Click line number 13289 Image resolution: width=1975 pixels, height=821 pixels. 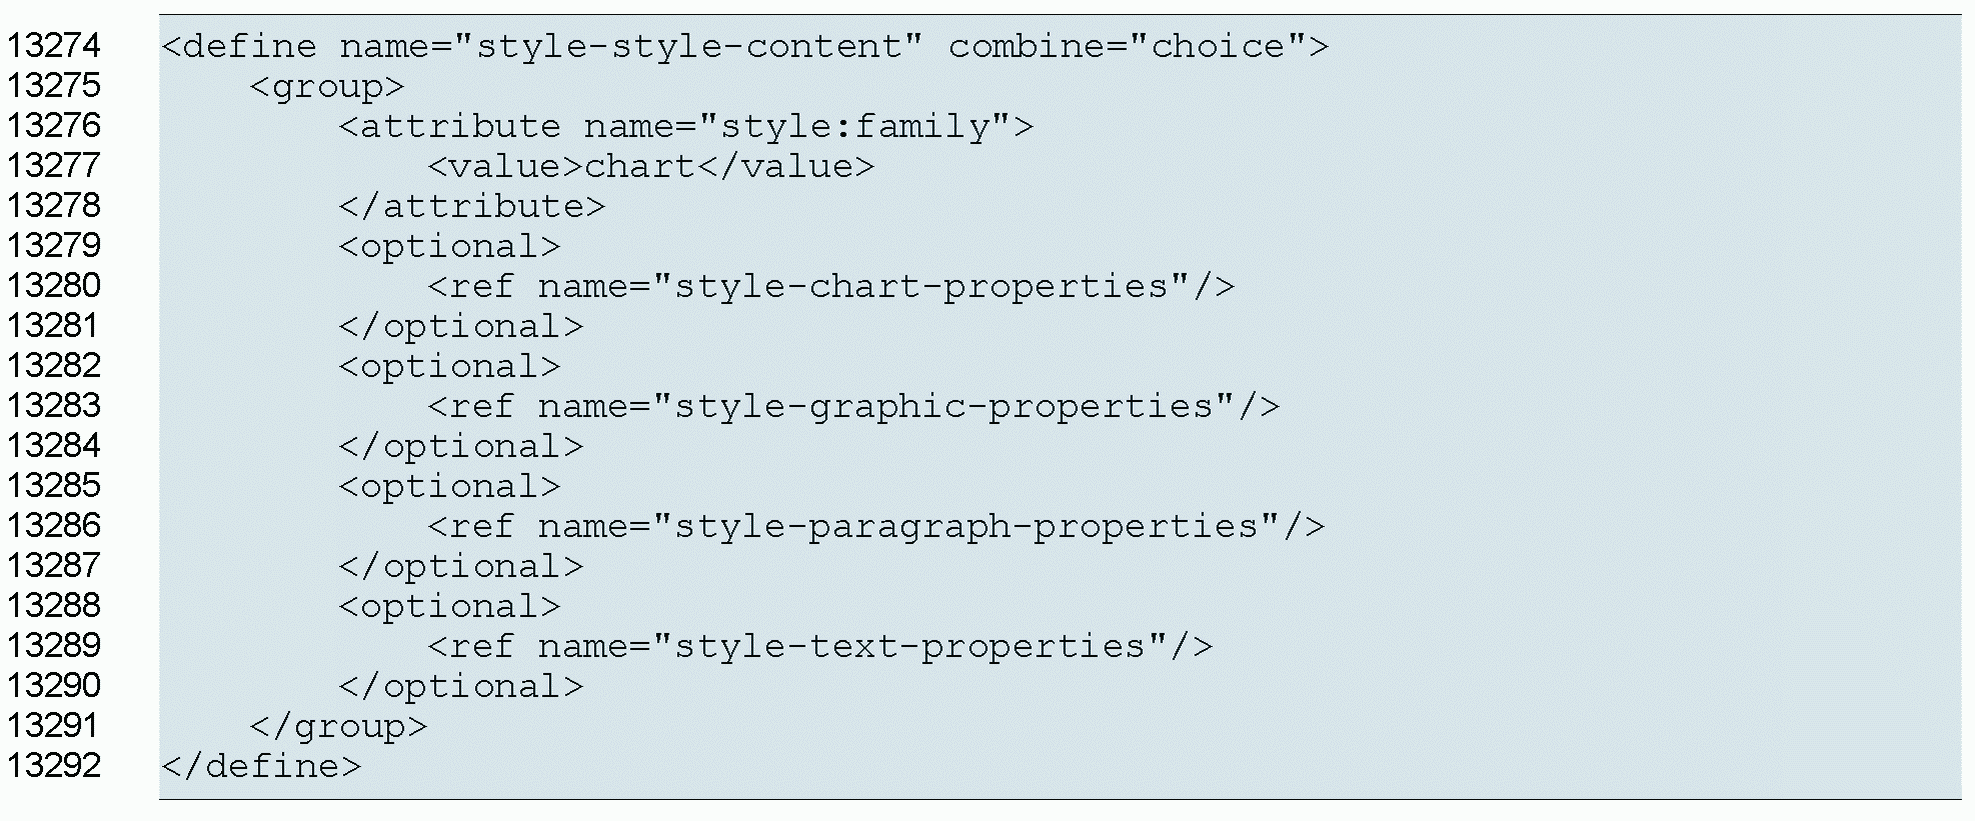[54, 646]
